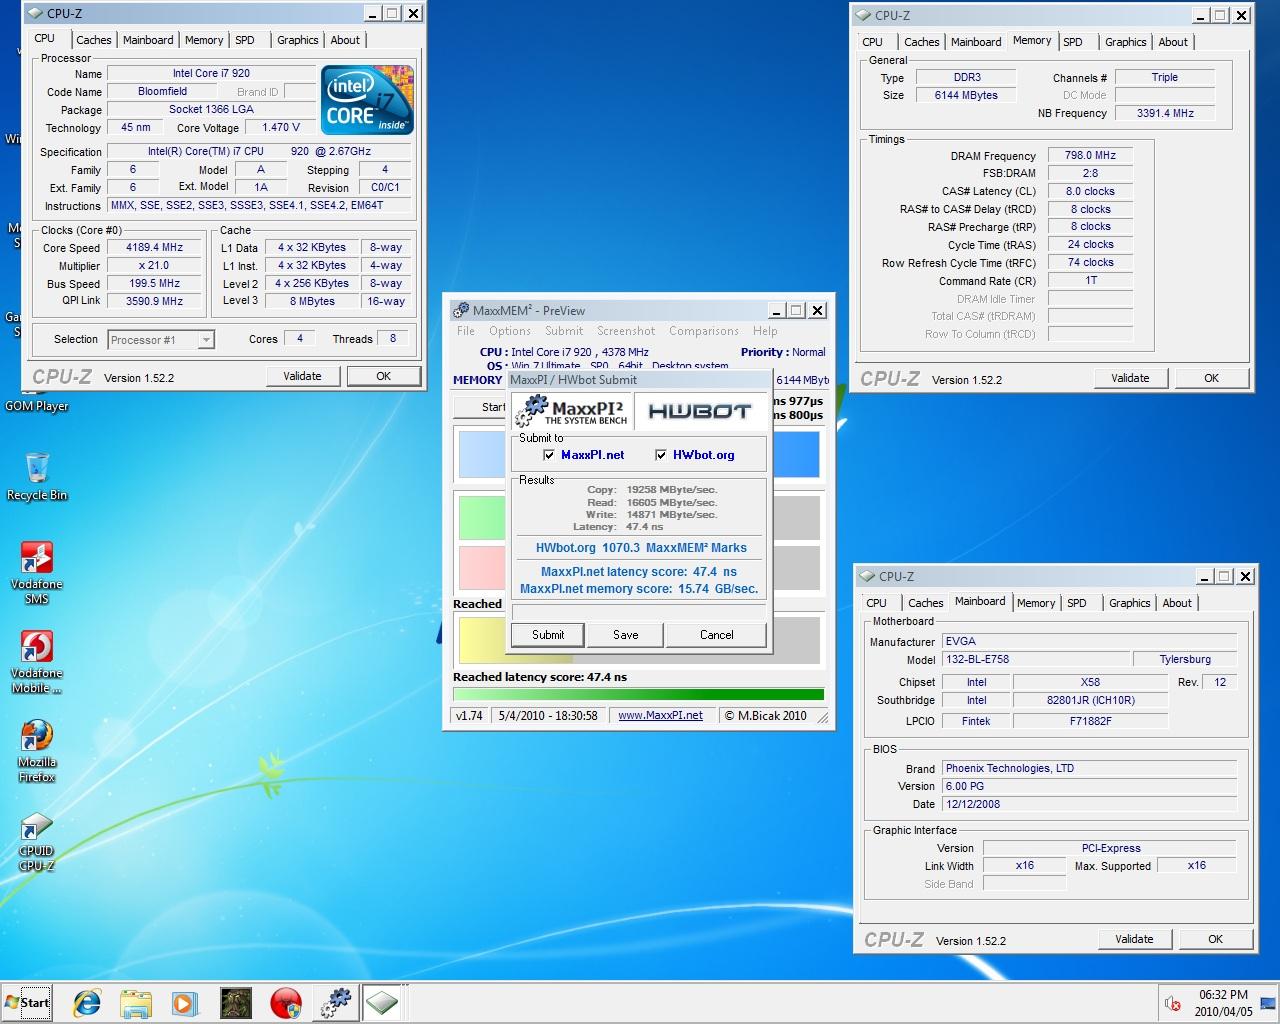Switch to Caches tab in Core i7 CPU-Z window
The image size is (1280, 1024).
(94, 40)
